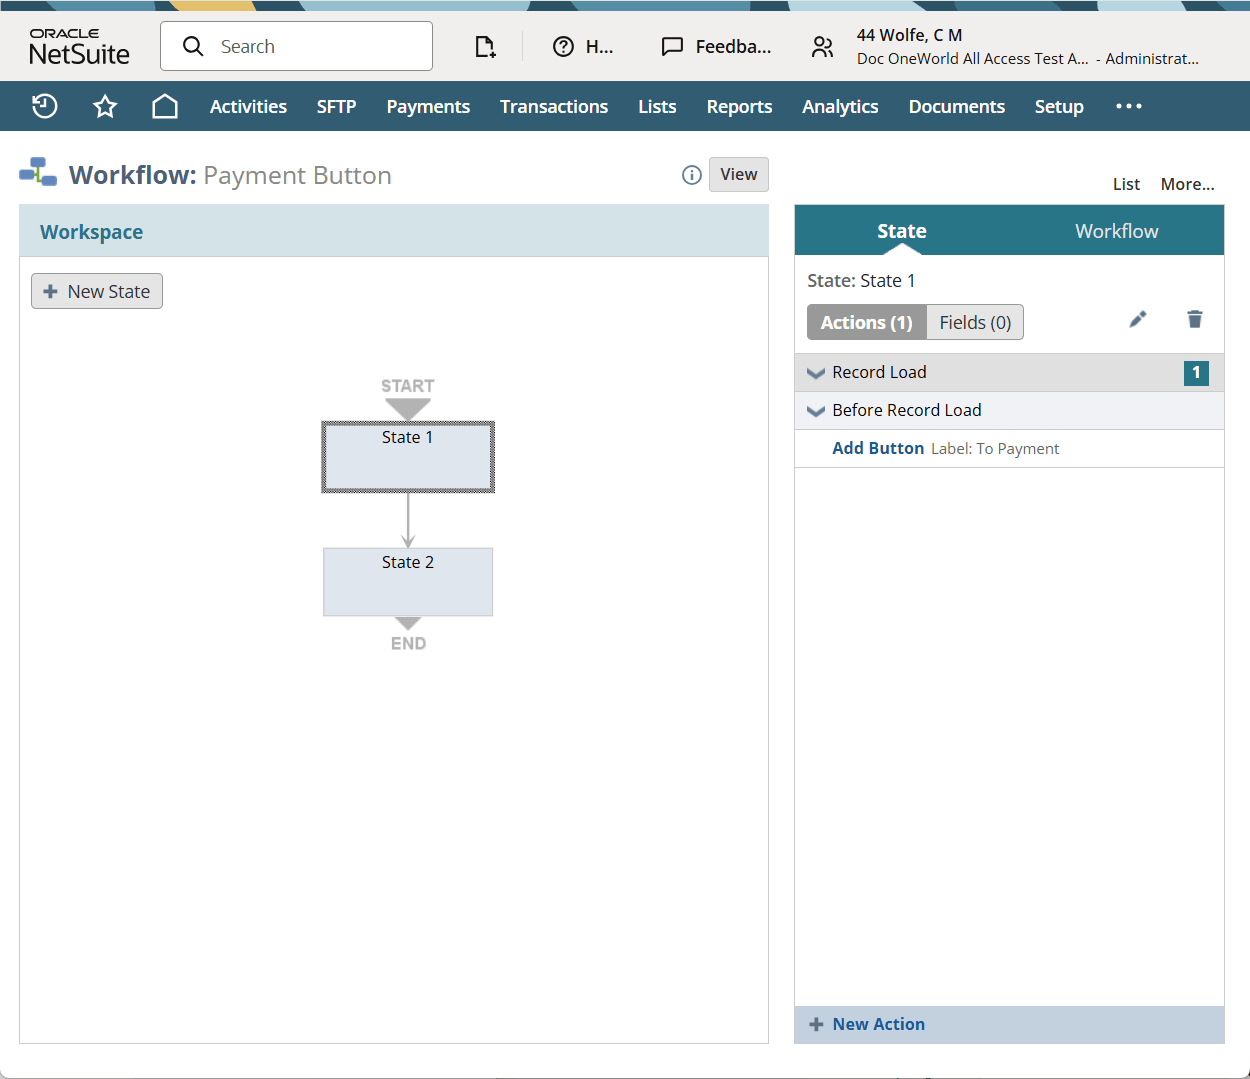Switch to the Workflow tab
This screenshot has width=1250, height=1079.
point(1116,231)
